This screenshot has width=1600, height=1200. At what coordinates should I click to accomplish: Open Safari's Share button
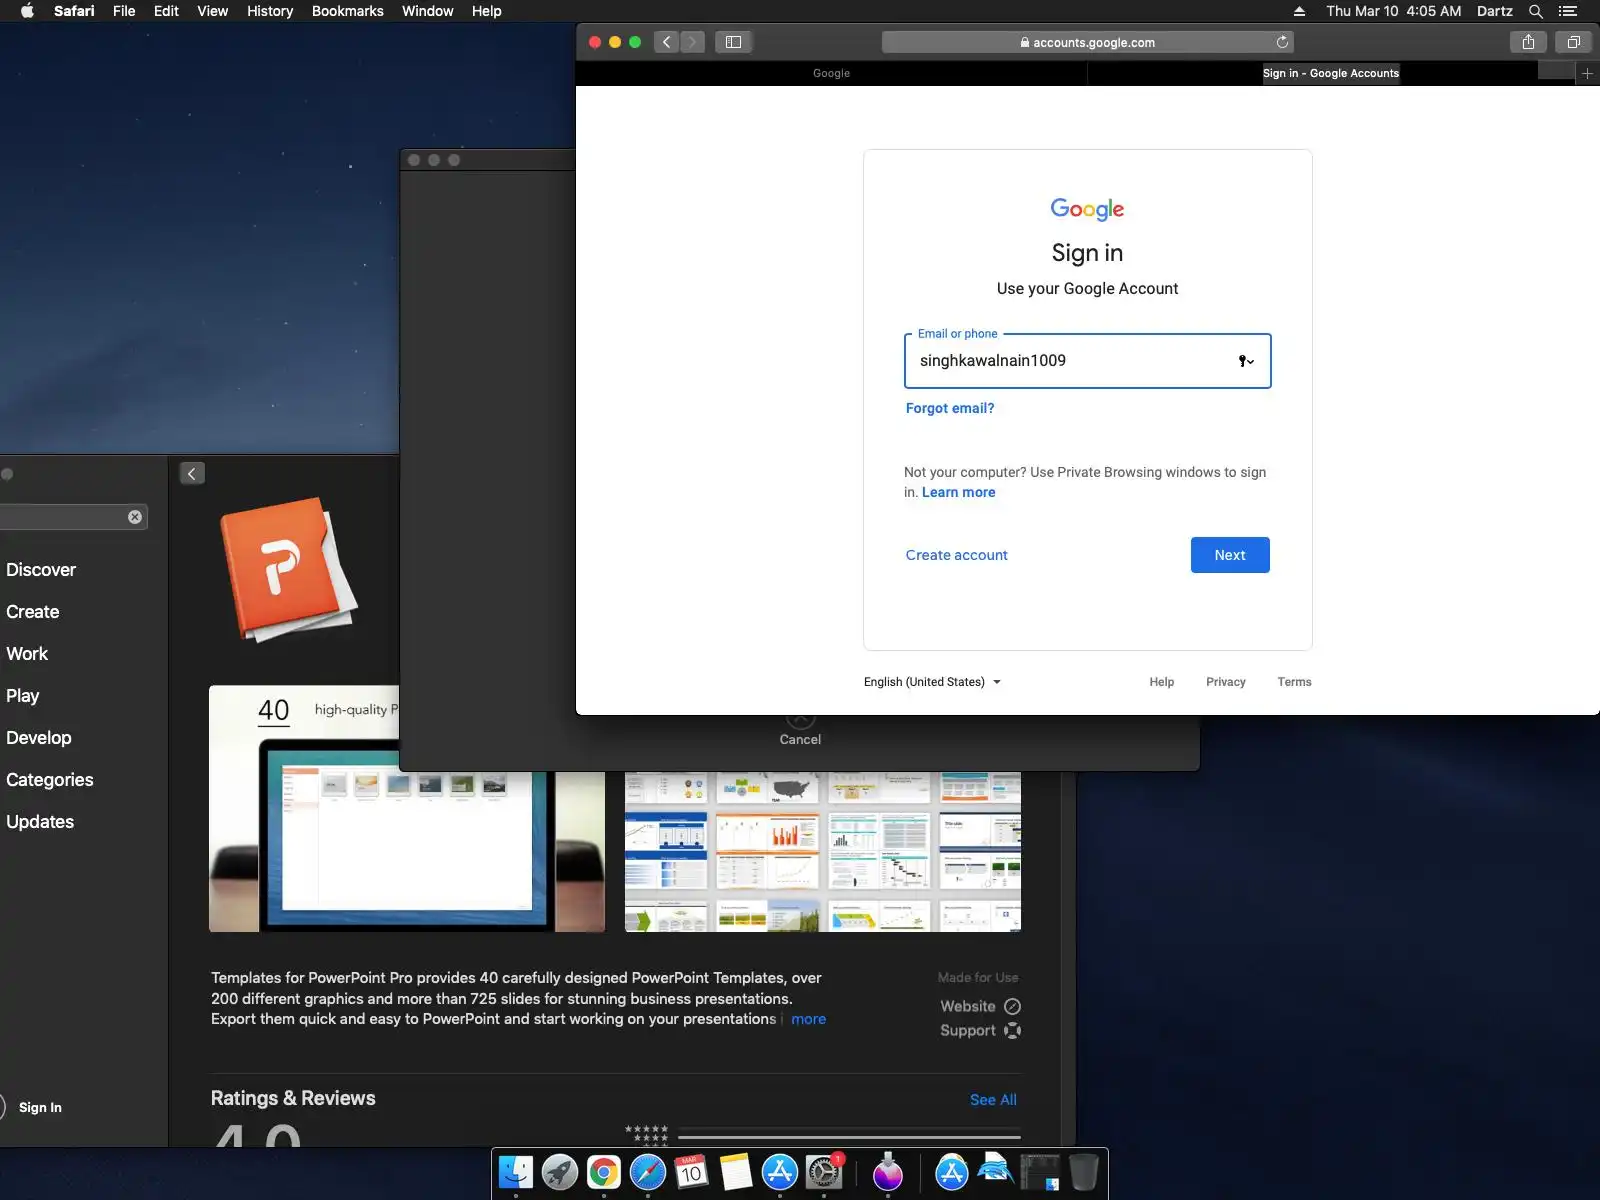pyautogui.click(x=1528, y=42)
